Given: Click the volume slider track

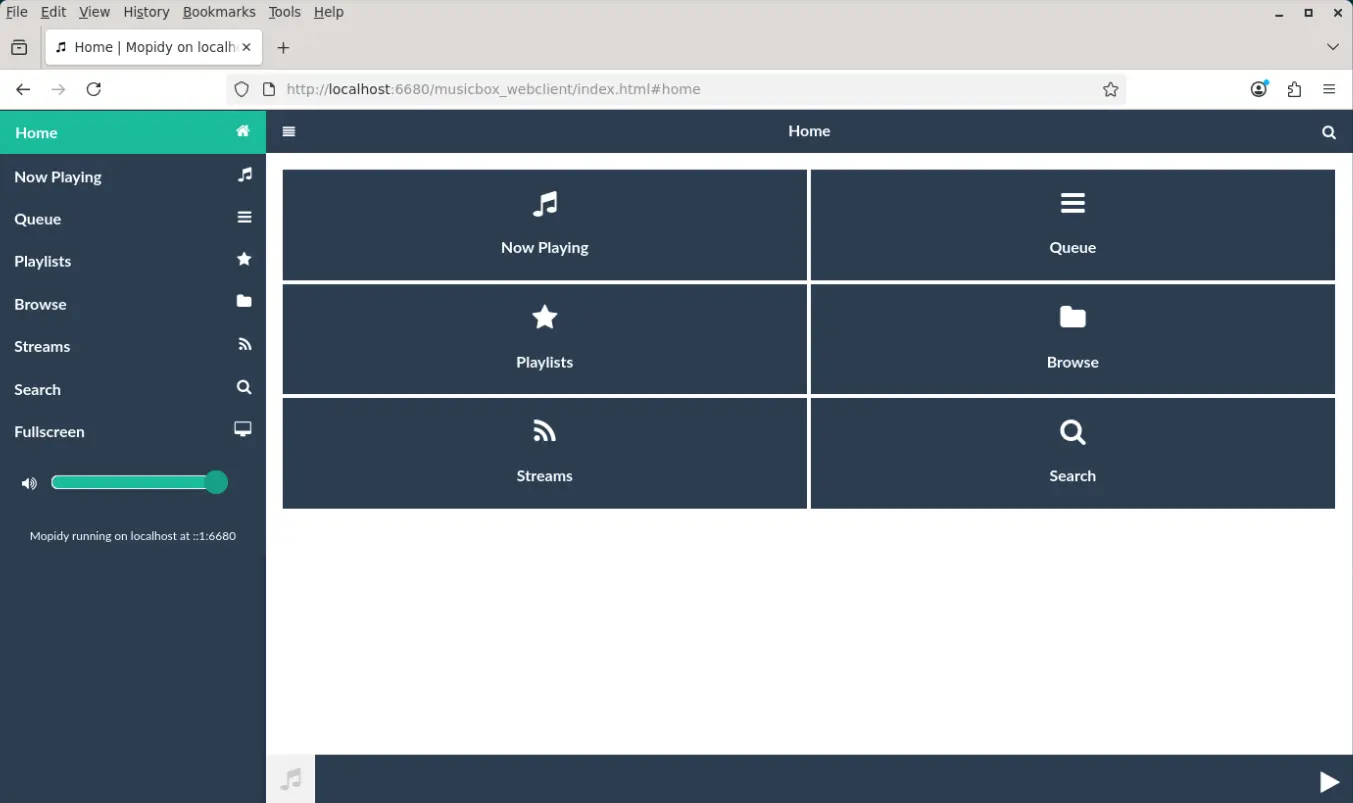Looking at the screenshot, I should pos(130,483).
